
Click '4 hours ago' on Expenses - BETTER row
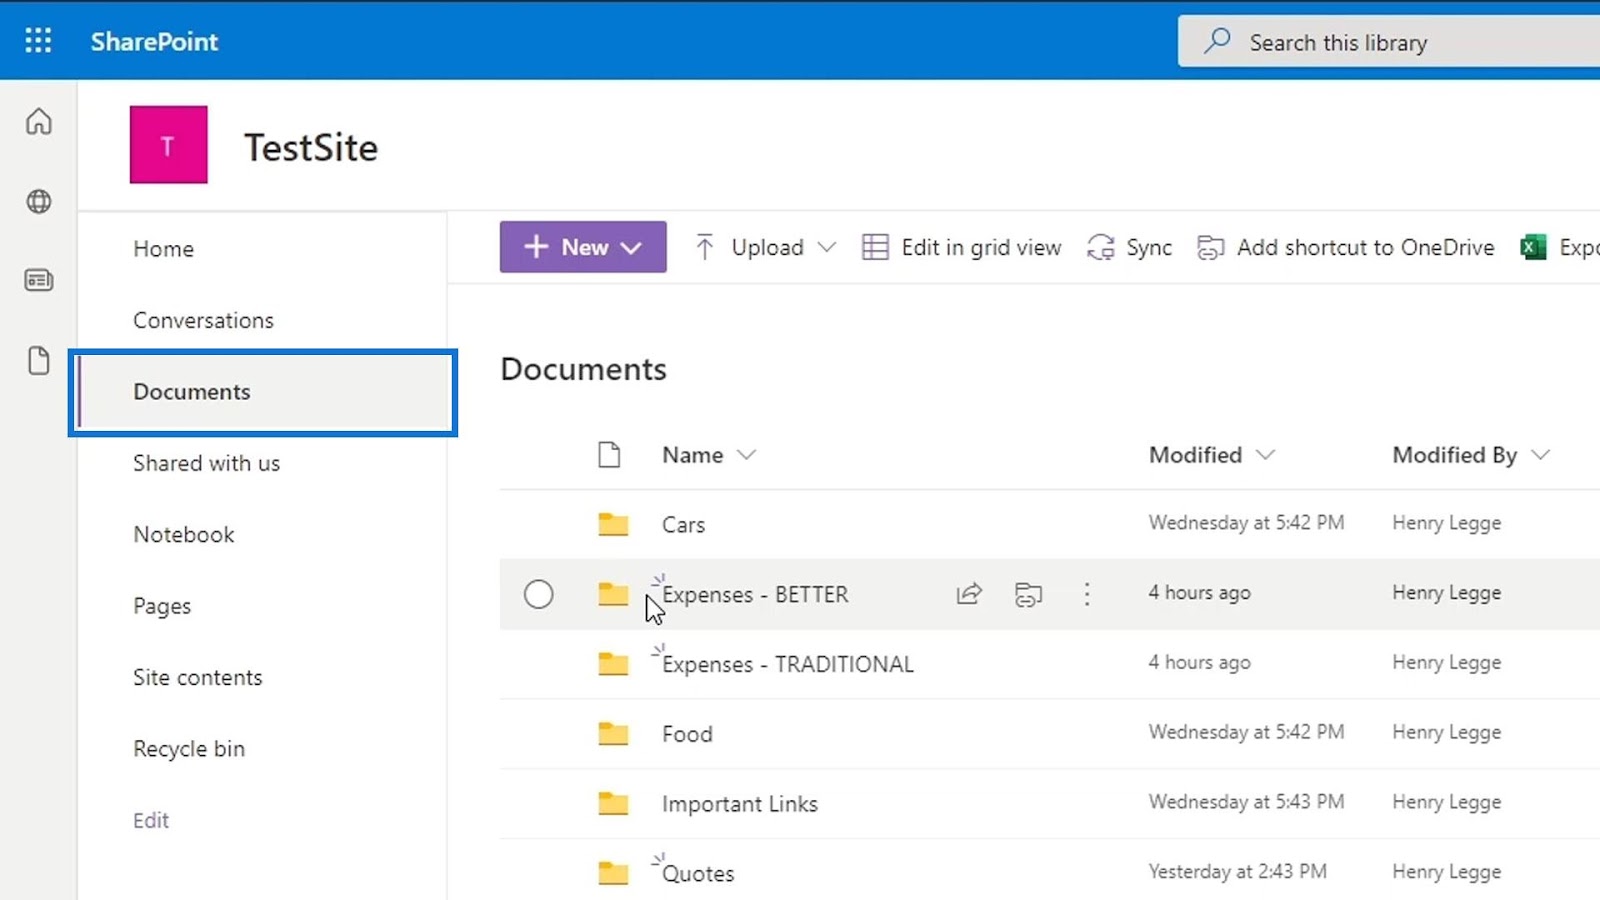1199,592
